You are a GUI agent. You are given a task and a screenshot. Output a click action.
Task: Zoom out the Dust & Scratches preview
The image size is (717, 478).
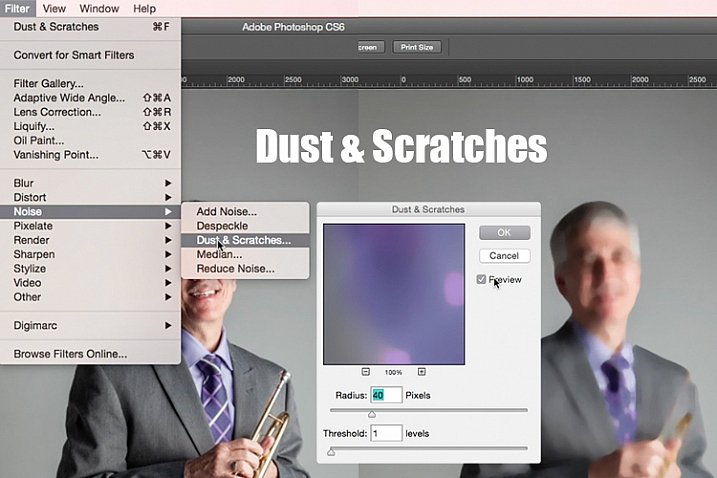pyautogui.click(x=366, y=371)
